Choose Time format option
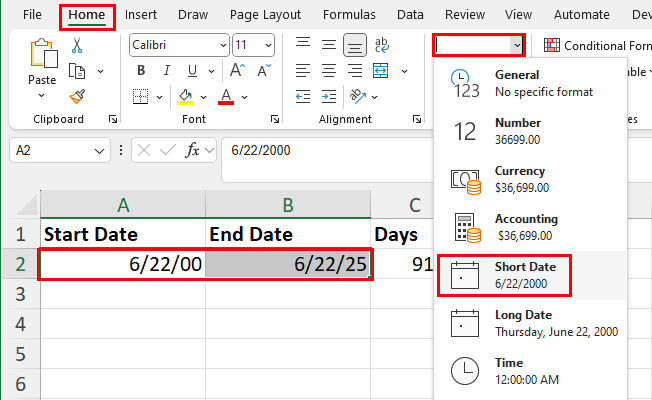 point(531,371)
